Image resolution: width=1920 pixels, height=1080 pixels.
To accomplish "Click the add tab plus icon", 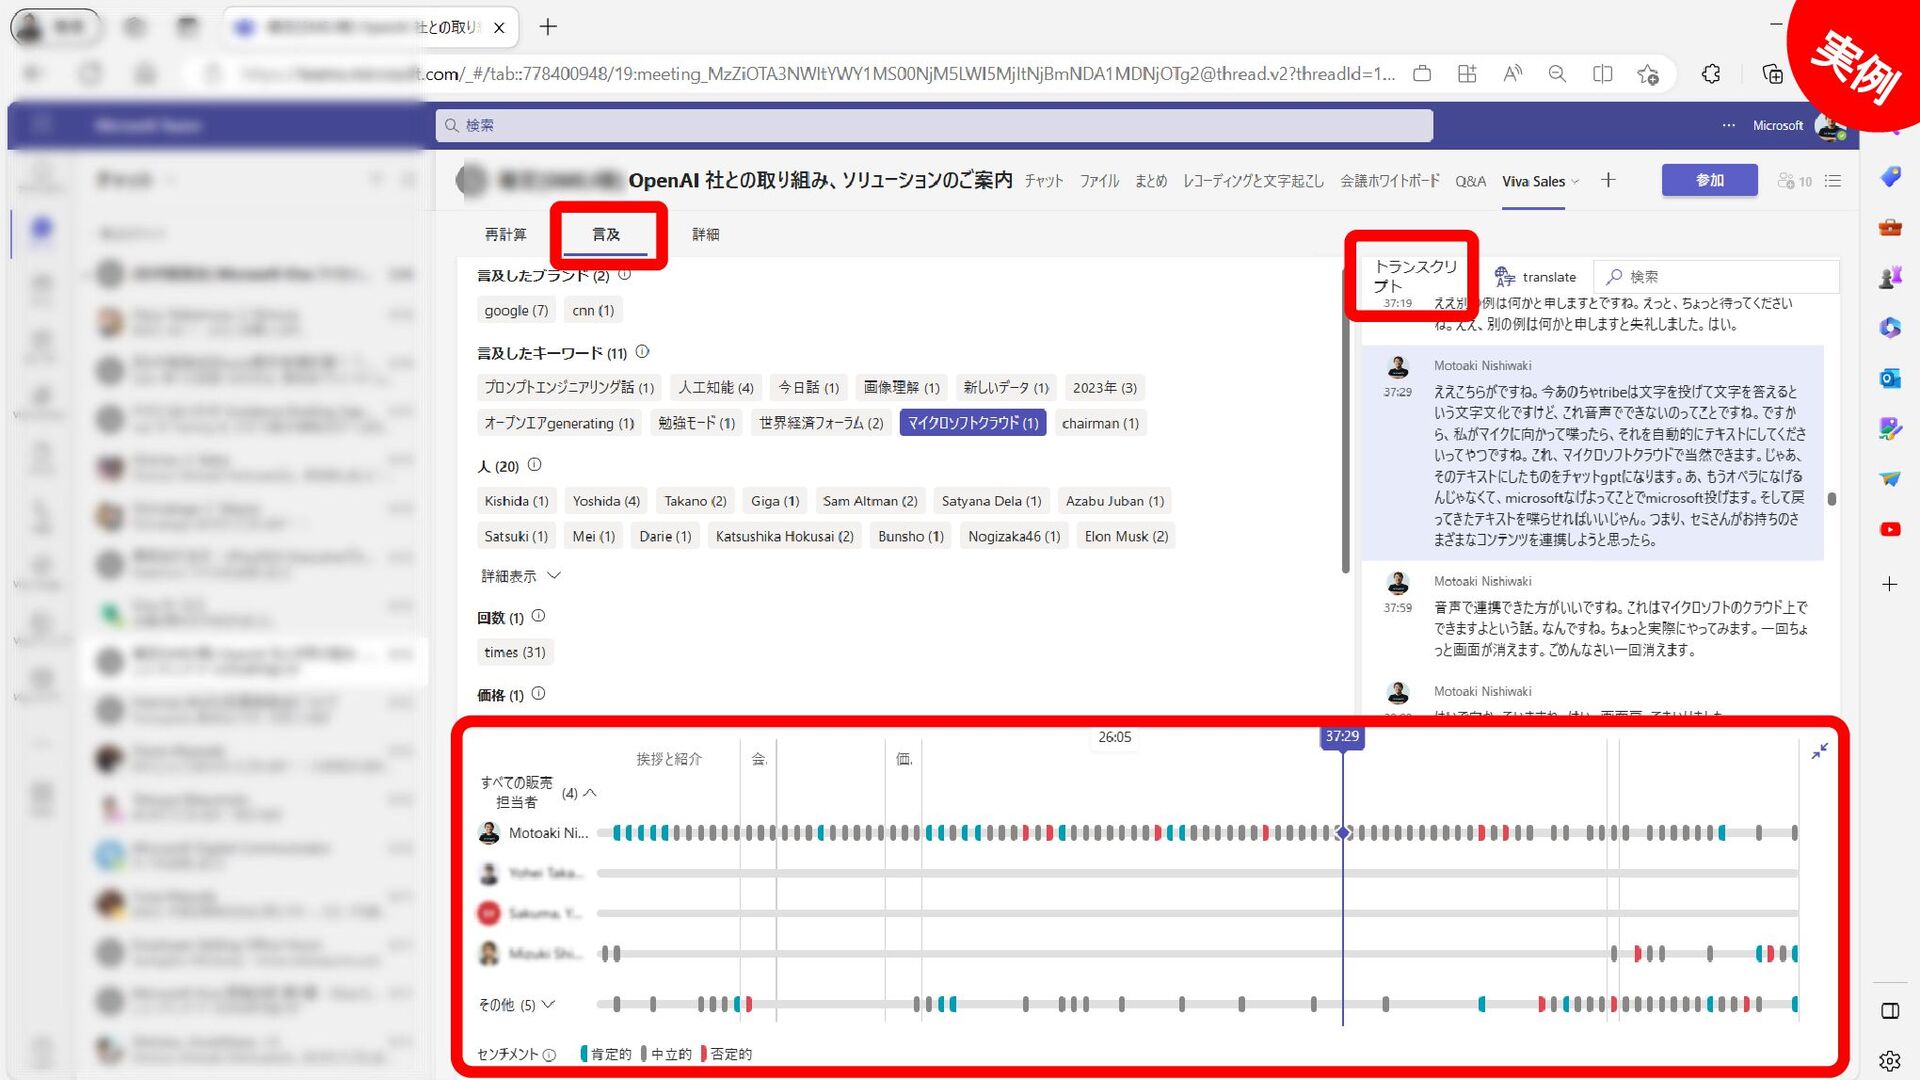I will click(1608, 180).
